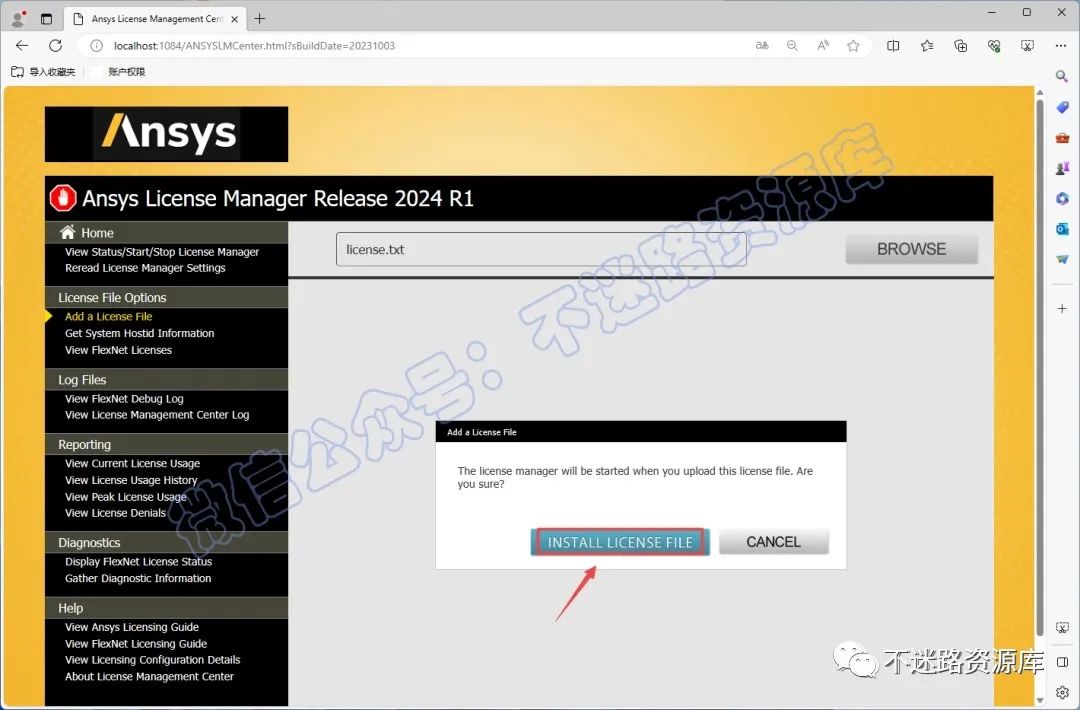Viewport: 1080px width, 710px height.
Task: Click the translate page icon
Action: point(762,45)
